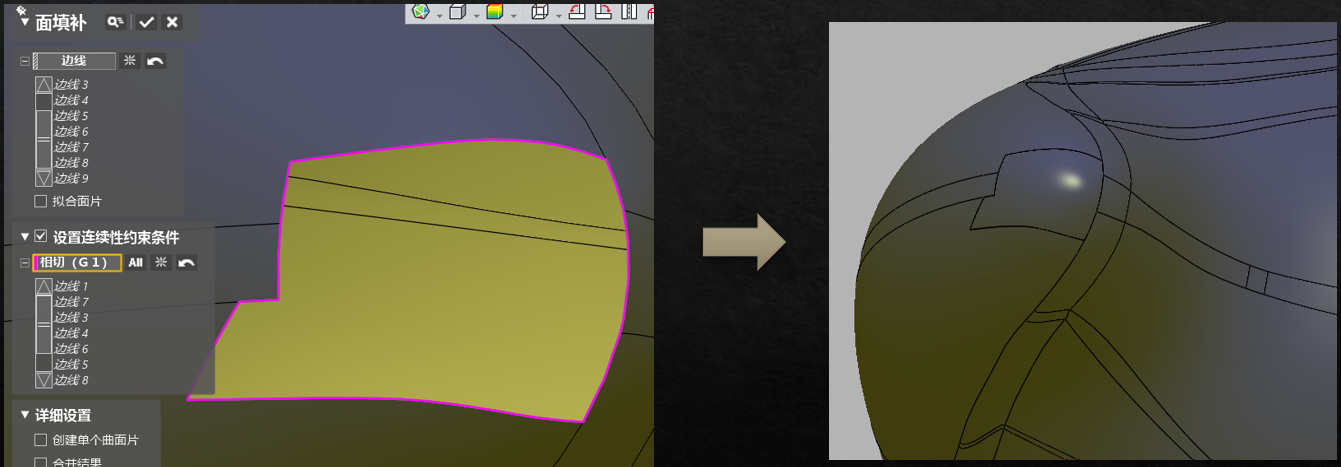Select 边线 4 in the upper edge list
The width and height of the screenshot is (1341, 467).
click(x=71, y=100)
